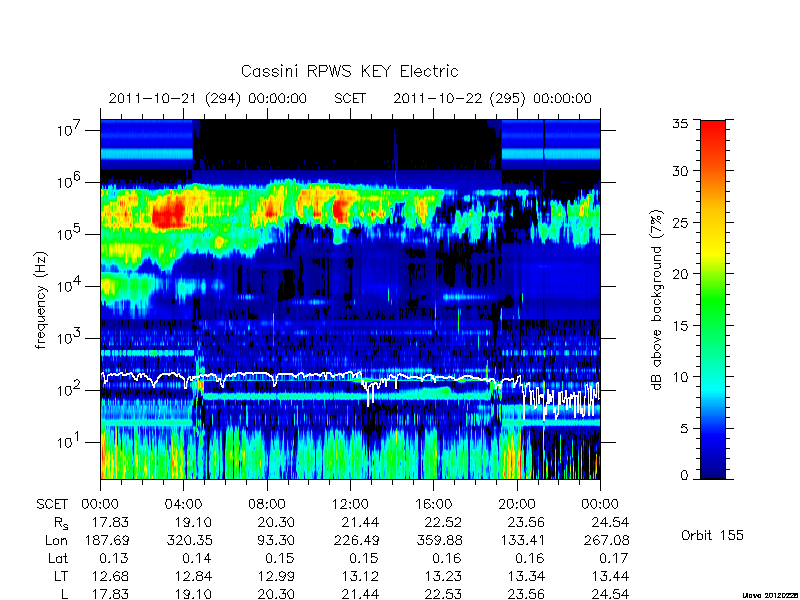
Task: Click the 'dB above background (7%)' label
Action: pyautogui.click(x=656, y=300)
